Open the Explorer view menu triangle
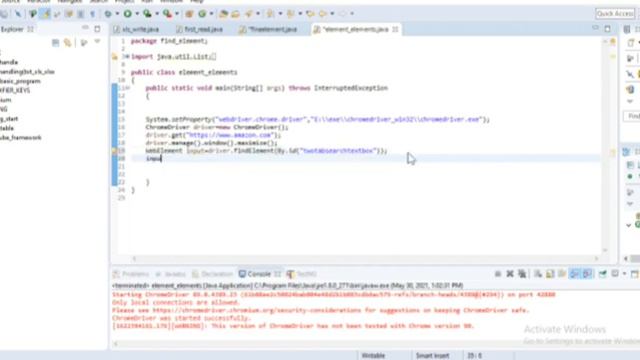The image size is (640, 360). pos(97,42)
